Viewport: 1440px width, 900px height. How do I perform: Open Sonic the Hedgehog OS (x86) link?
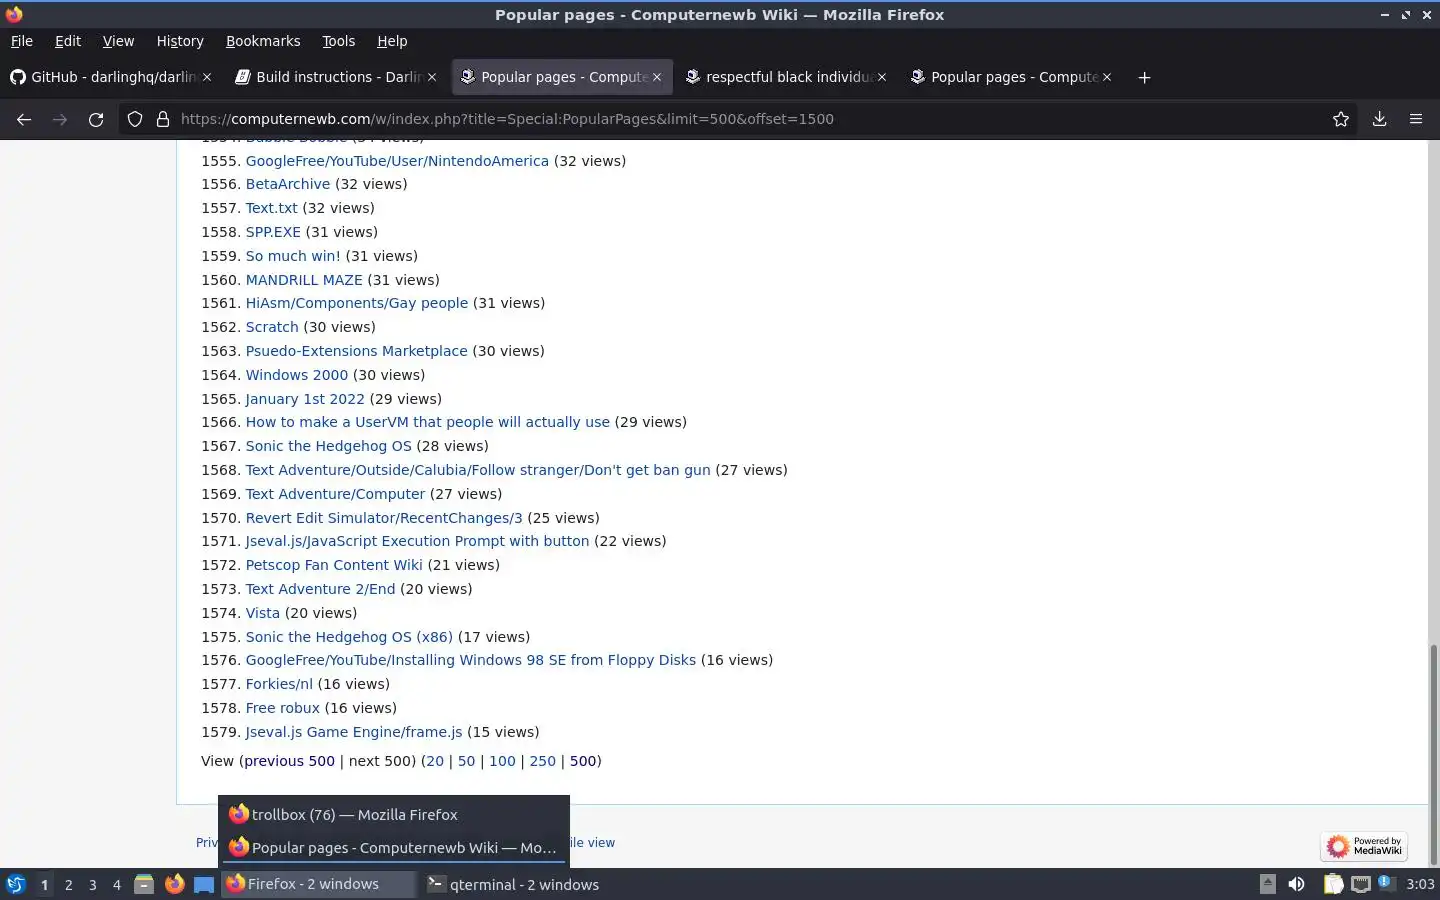pyautogui.click(x=349, y=637)
